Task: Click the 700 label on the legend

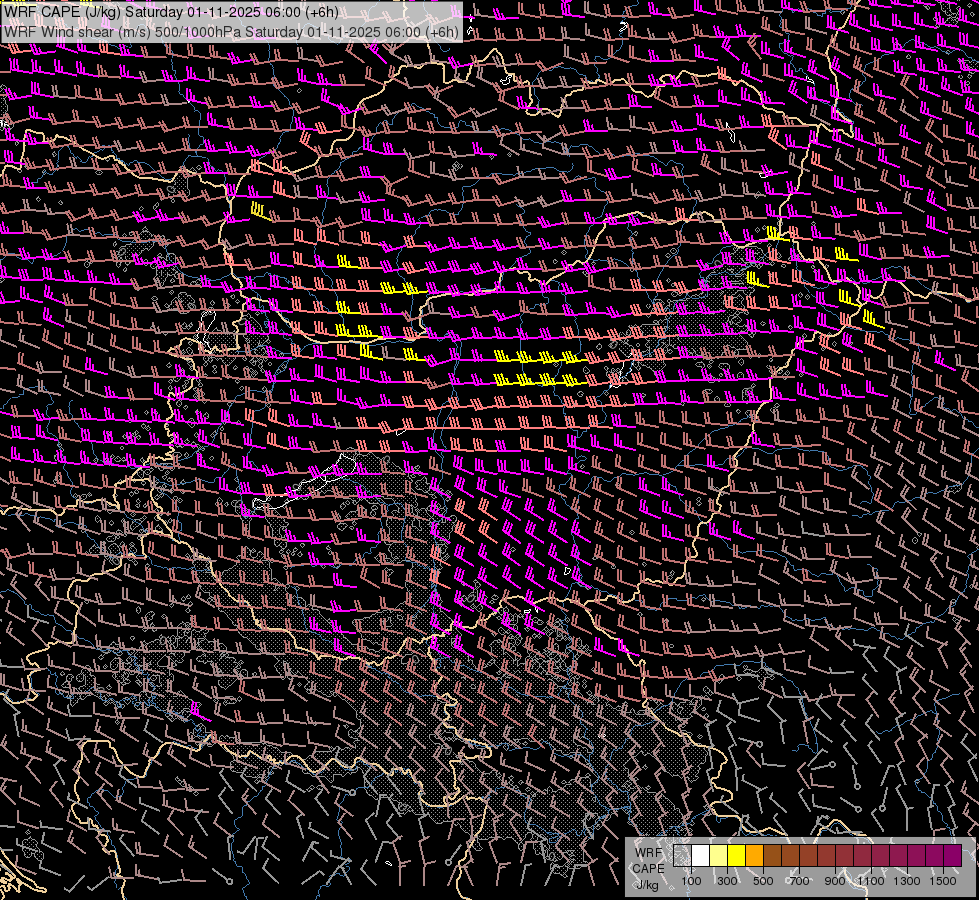Action: [x=799, y=881]
